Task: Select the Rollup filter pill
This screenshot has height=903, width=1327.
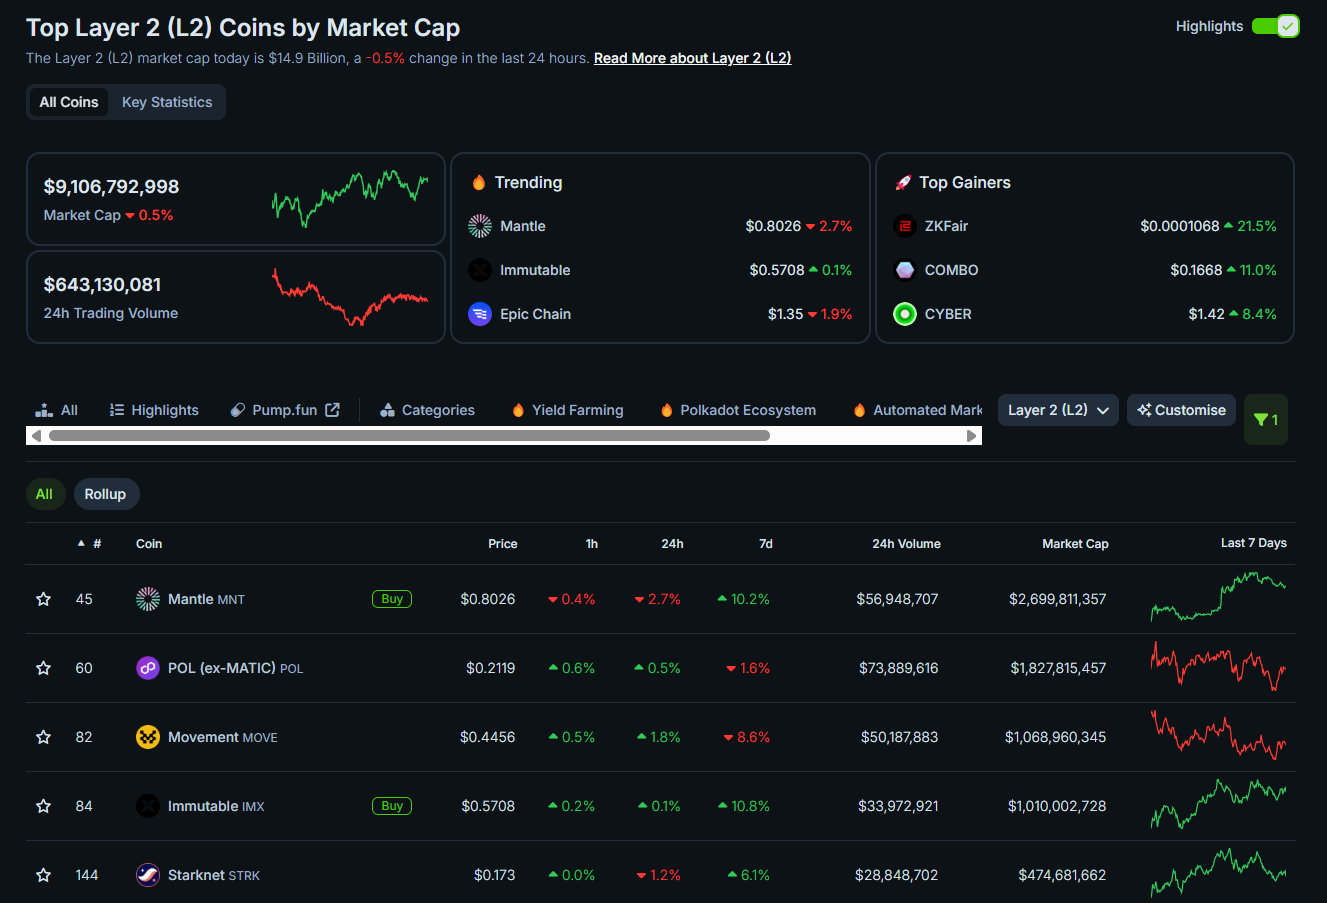Action: pos(106,494)
